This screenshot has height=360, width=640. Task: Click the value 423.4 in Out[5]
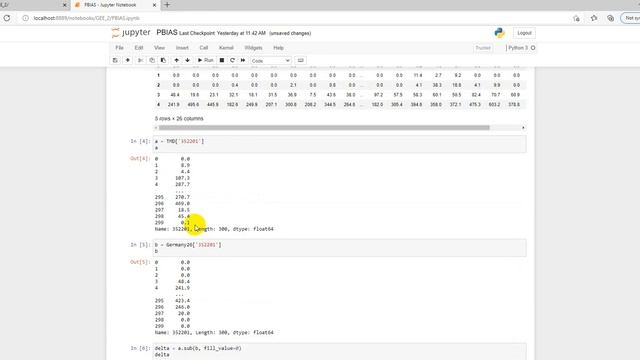pyautogui.click(x=182, y=301)
